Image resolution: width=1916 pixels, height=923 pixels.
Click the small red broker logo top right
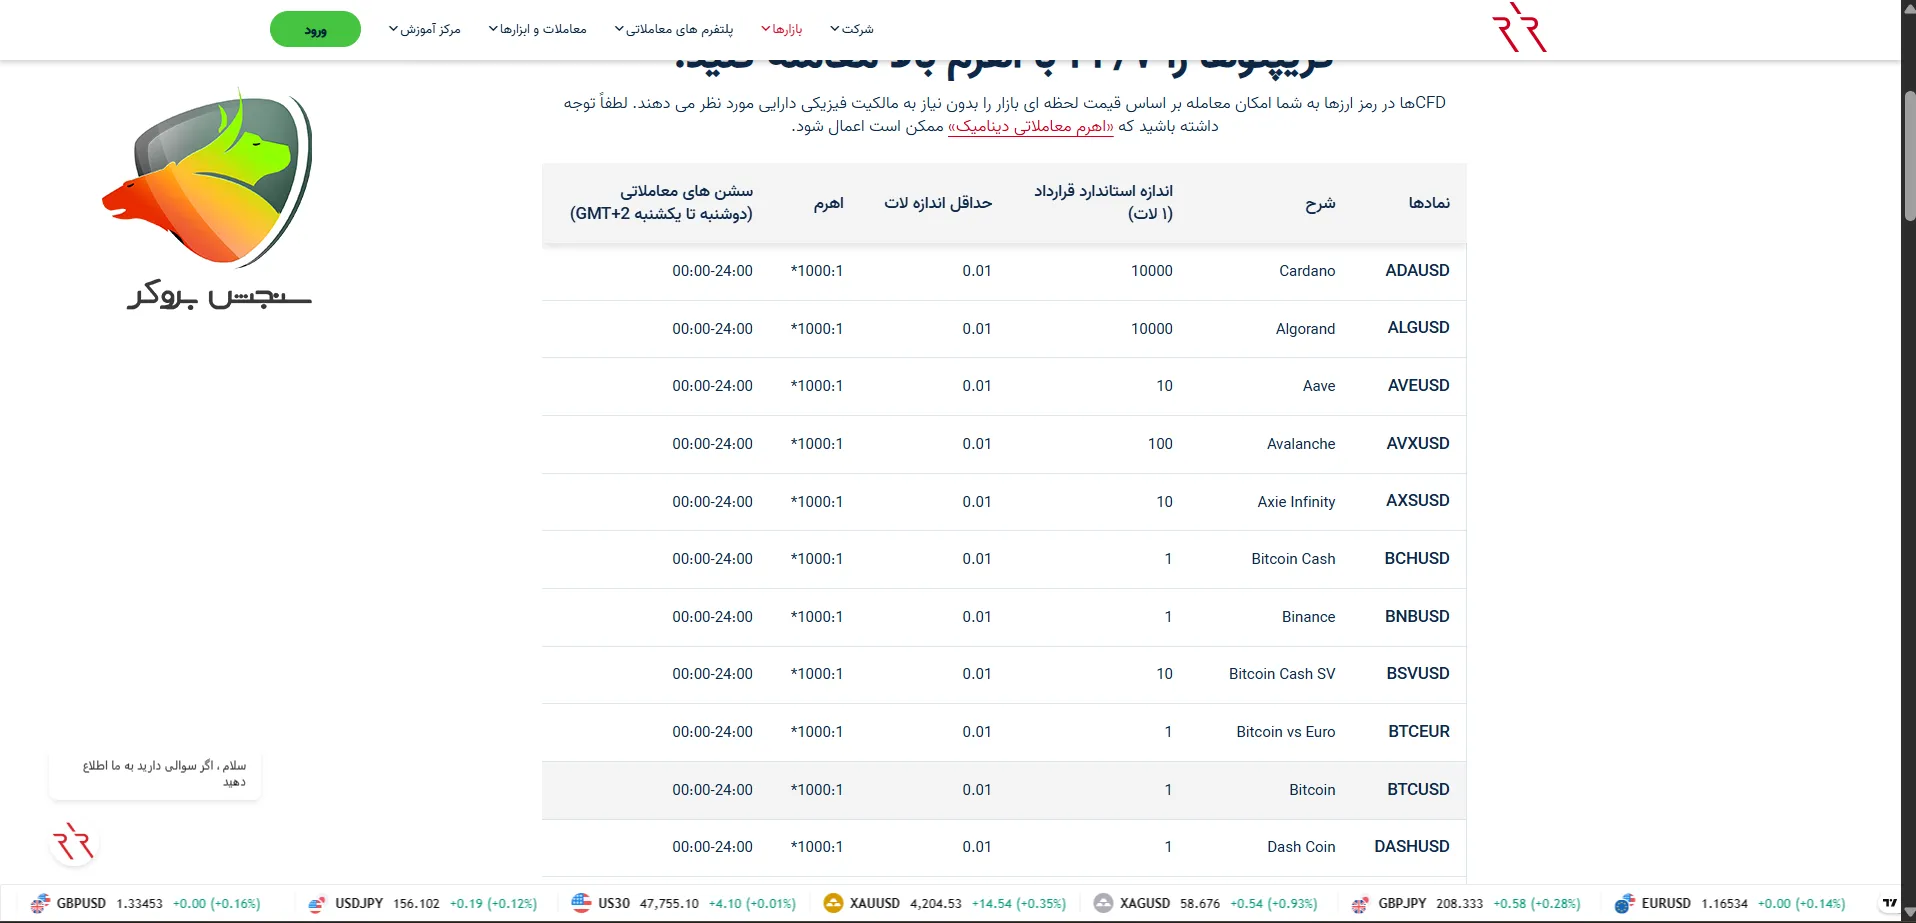click(x=1519, y=27)
